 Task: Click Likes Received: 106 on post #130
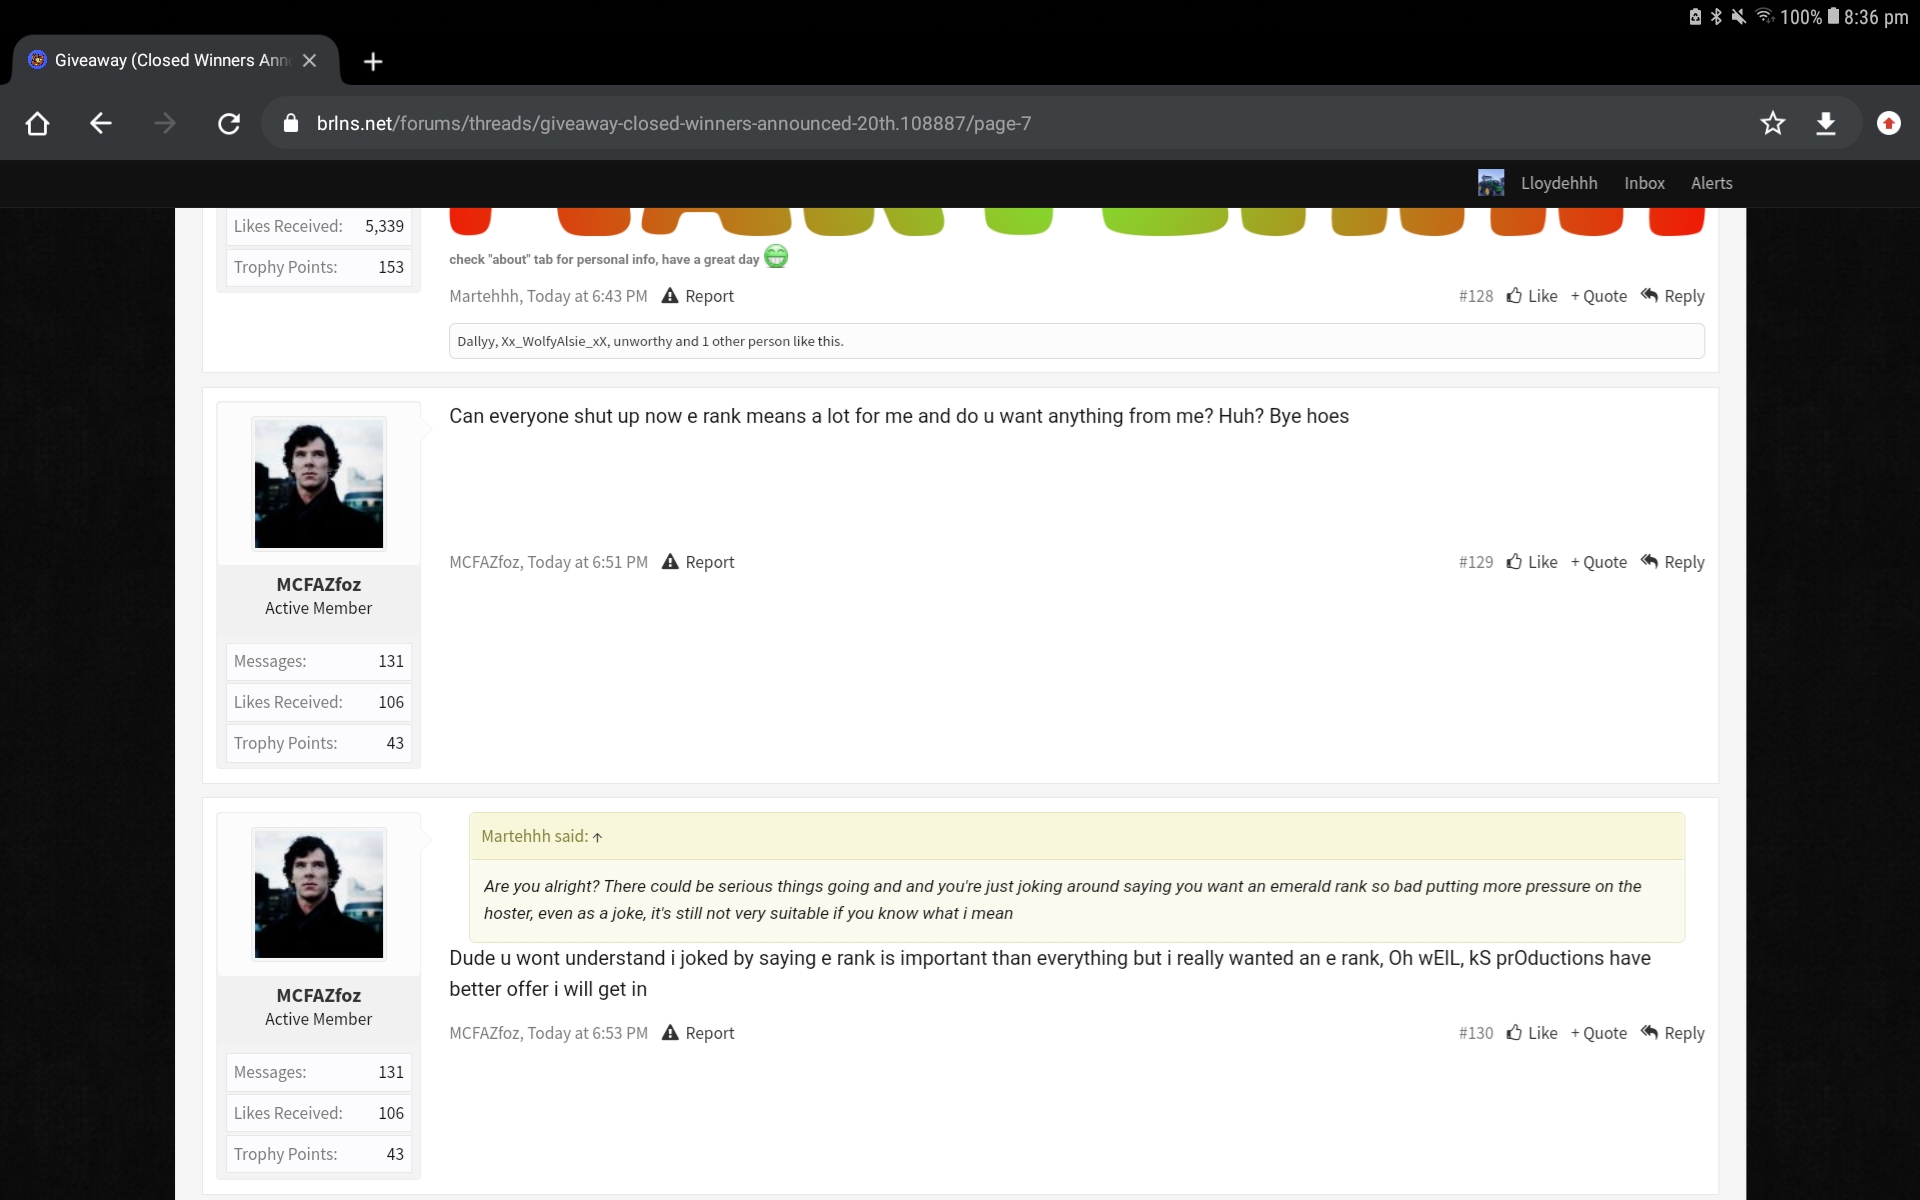(x=319, y=1113)
